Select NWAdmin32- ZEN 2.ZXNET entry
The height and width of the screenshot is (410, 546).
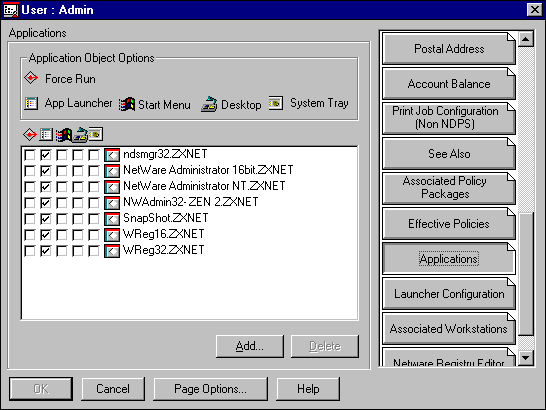[x=190, y=202]
